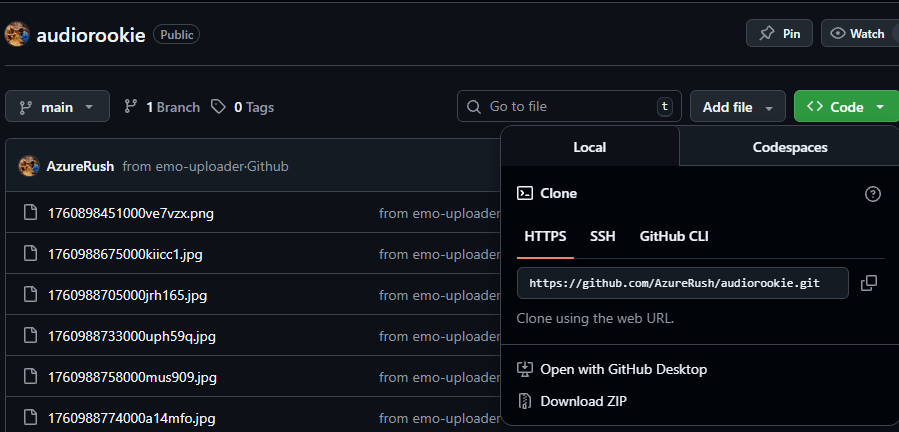Click the clone URL text field
Screen dimensions: 899x432
682,283
